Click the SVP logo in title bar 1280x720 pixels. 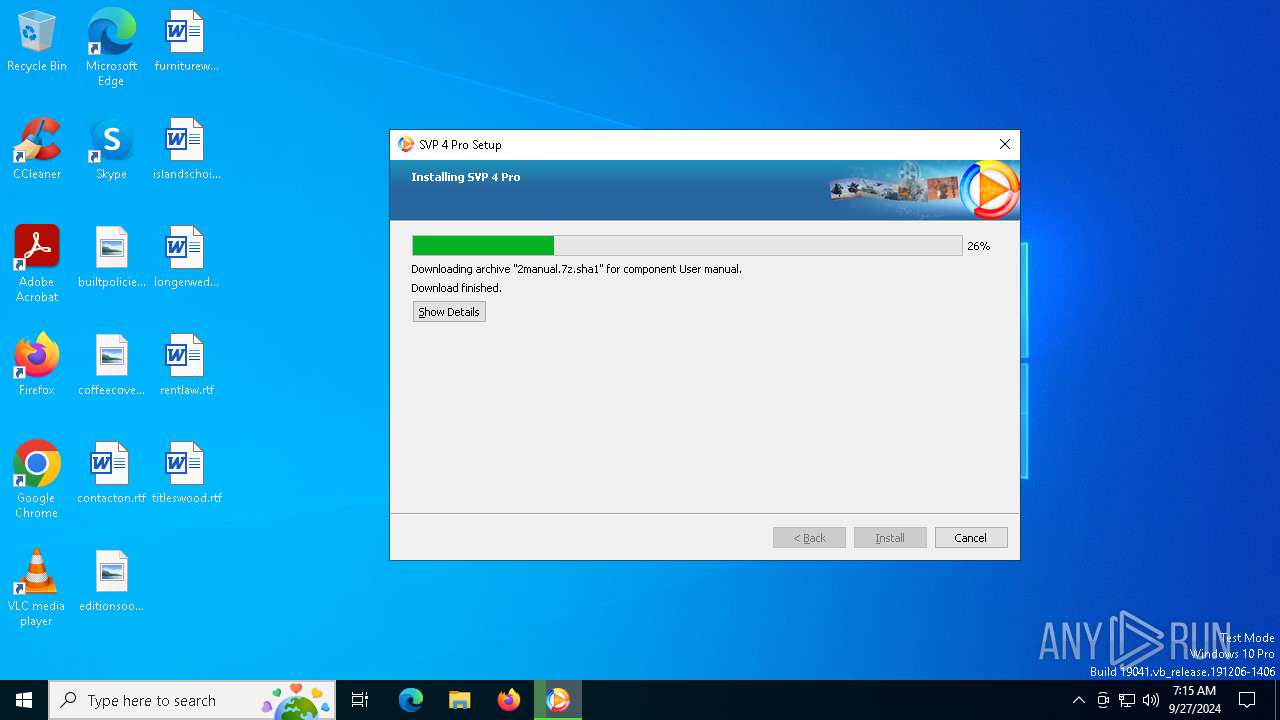[x=406, y=145]
